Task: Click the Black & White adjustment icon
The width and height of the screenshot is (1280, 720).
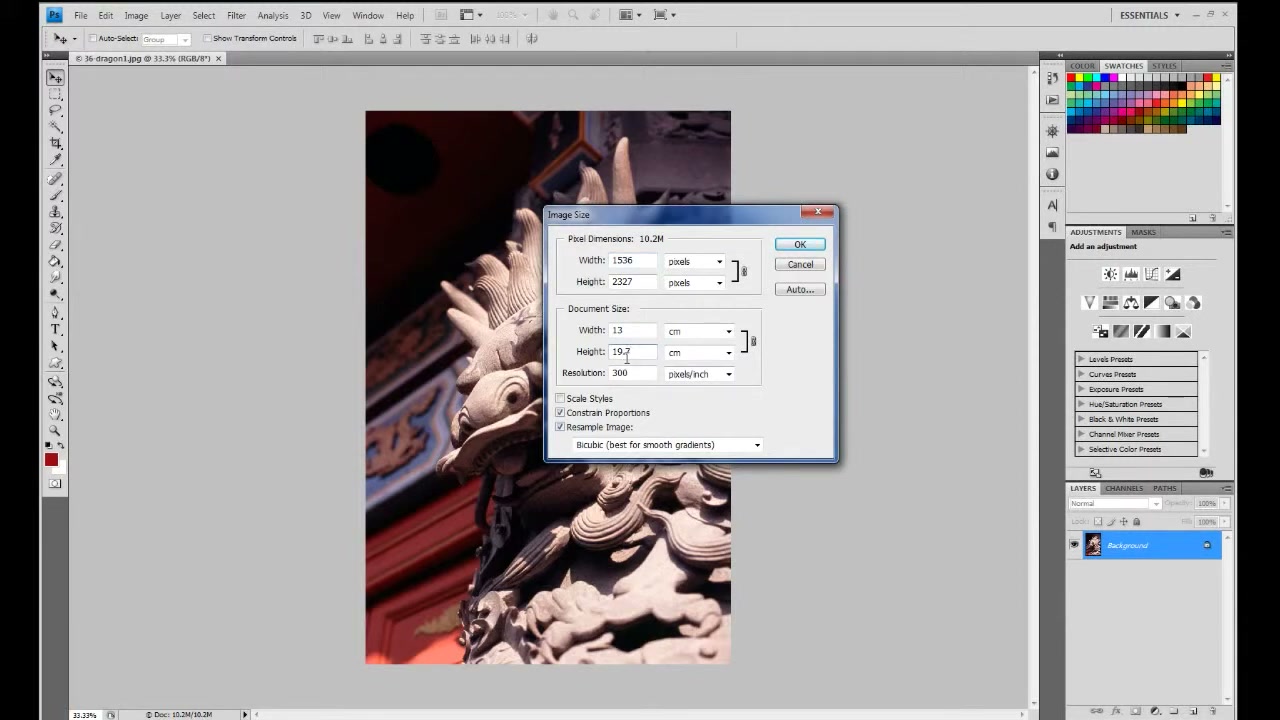Action: click(x=1152, y=302)
